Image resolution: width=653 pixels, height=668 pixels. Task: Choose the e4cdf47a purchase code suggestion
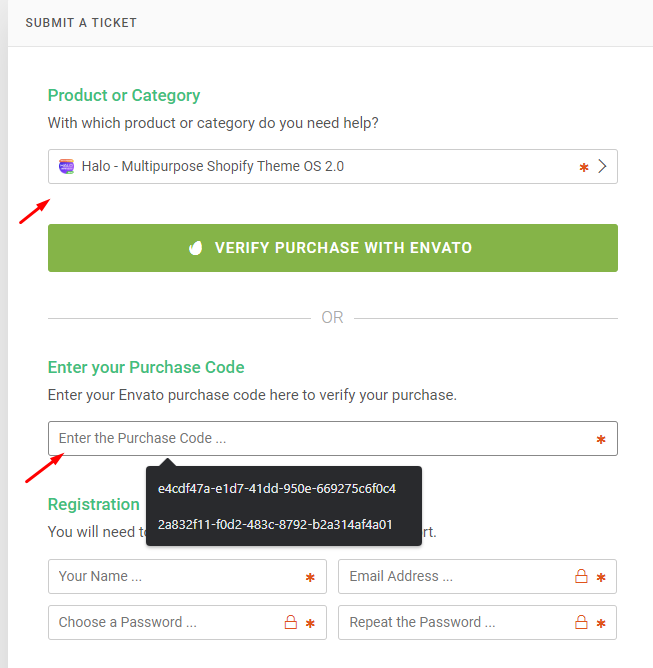coord(277,489)
